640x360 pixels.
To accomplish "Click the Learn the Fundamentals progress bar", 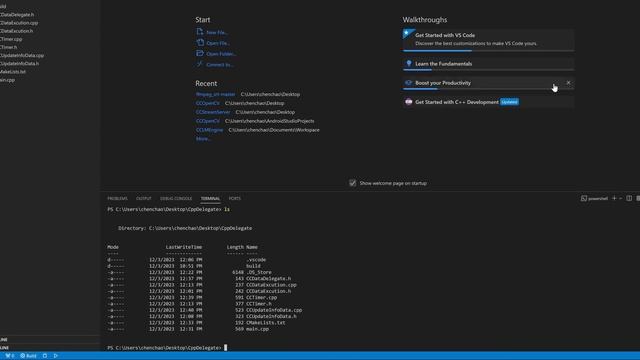I will [x=489, y=70].
